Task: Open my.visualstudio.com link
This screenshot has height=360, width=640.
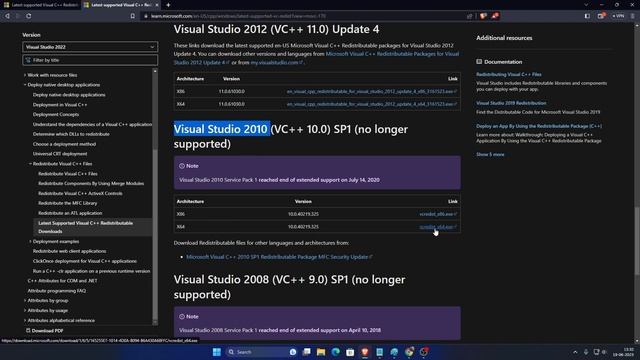Action: pos(277,62)
